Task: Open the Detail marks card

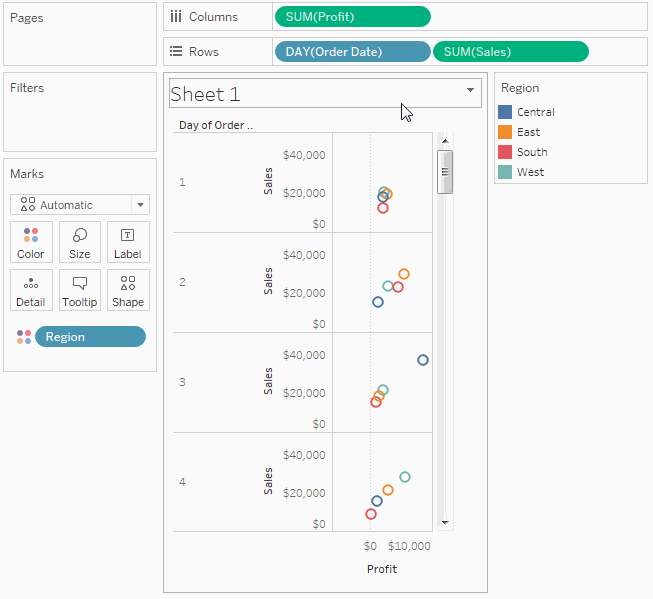Action: [x=31, y=290]
